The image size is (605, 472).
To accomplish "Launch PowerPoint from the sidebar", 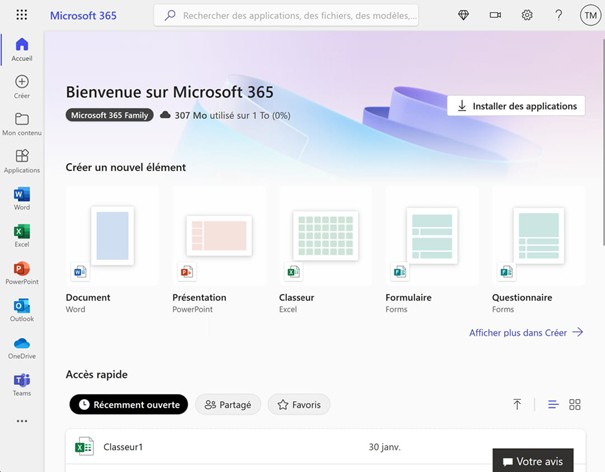I will tap(22, 273).
